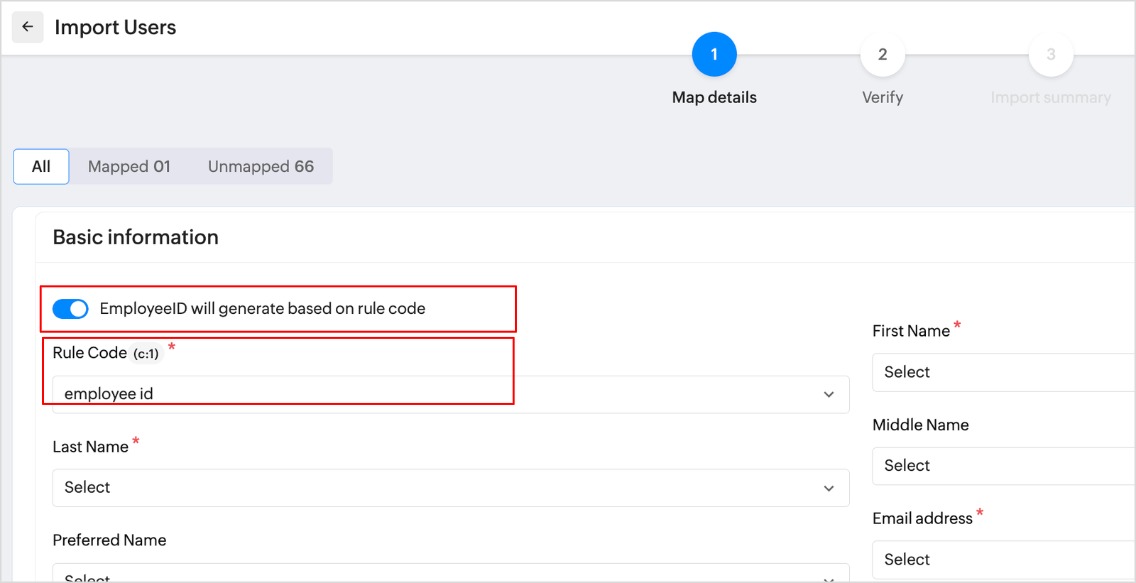Click step 3 Import summary circle

tap(1050, 55)
